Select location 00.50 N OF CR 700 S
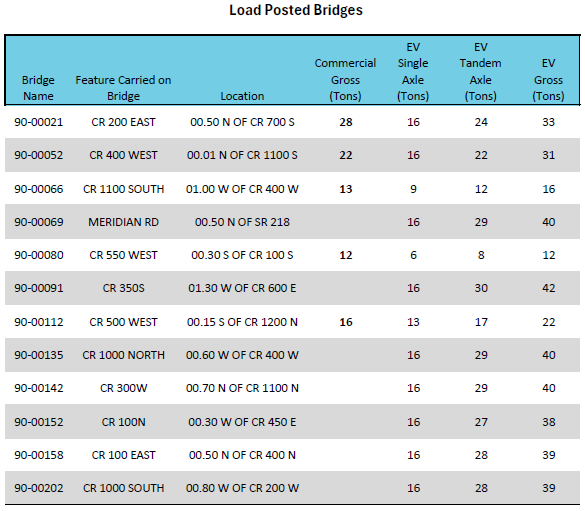585x511 pixels. point(242,122)
